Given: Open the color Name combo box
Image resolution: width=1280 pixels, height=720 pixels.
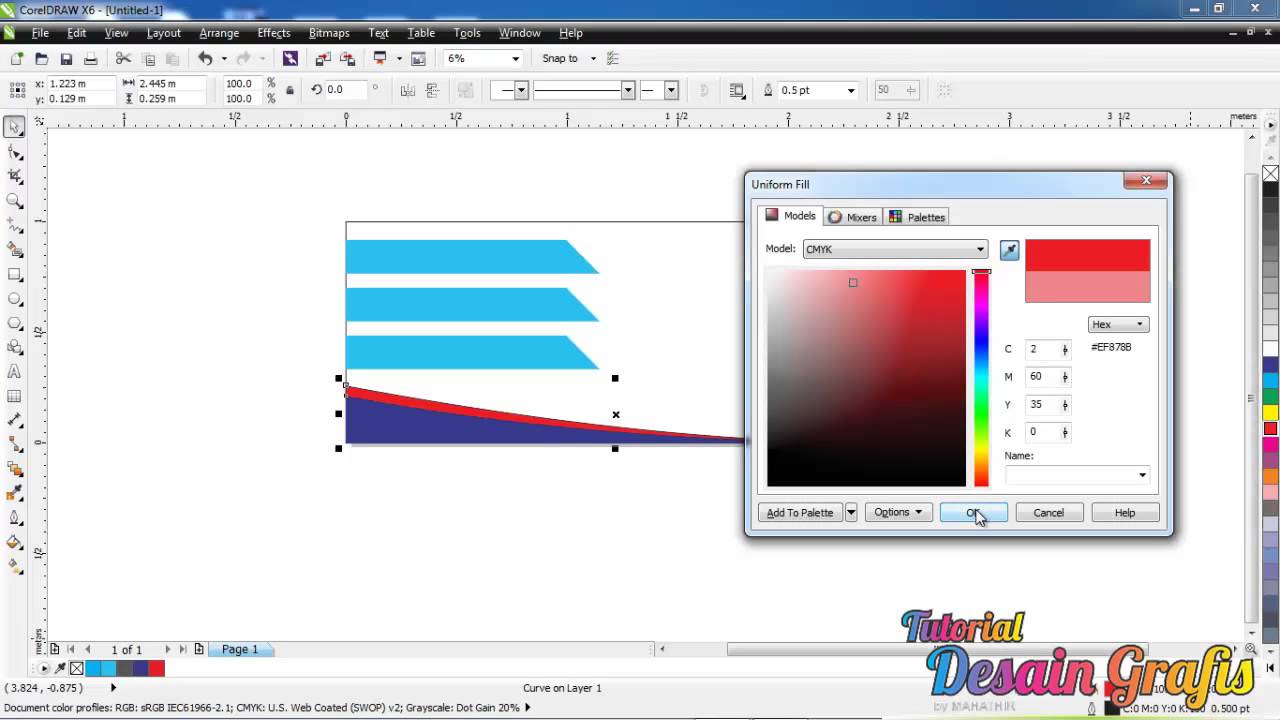Looking at the screenshot, I should point(1078,475).
